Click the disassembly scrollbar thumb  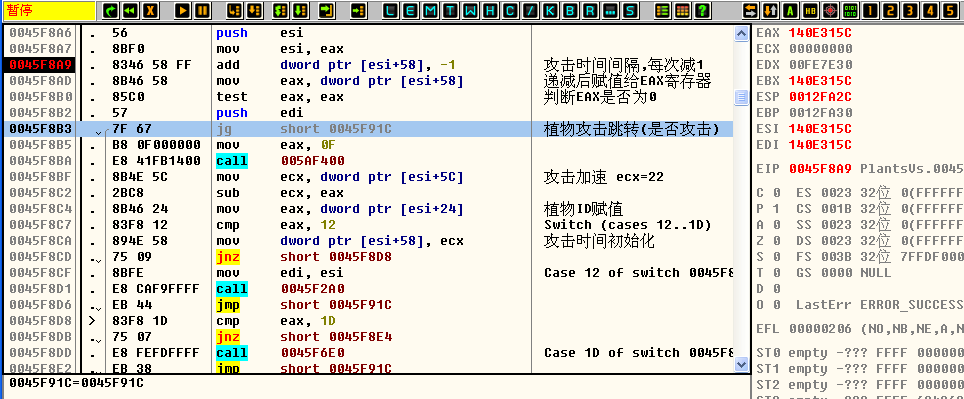[x=741, y=97]
